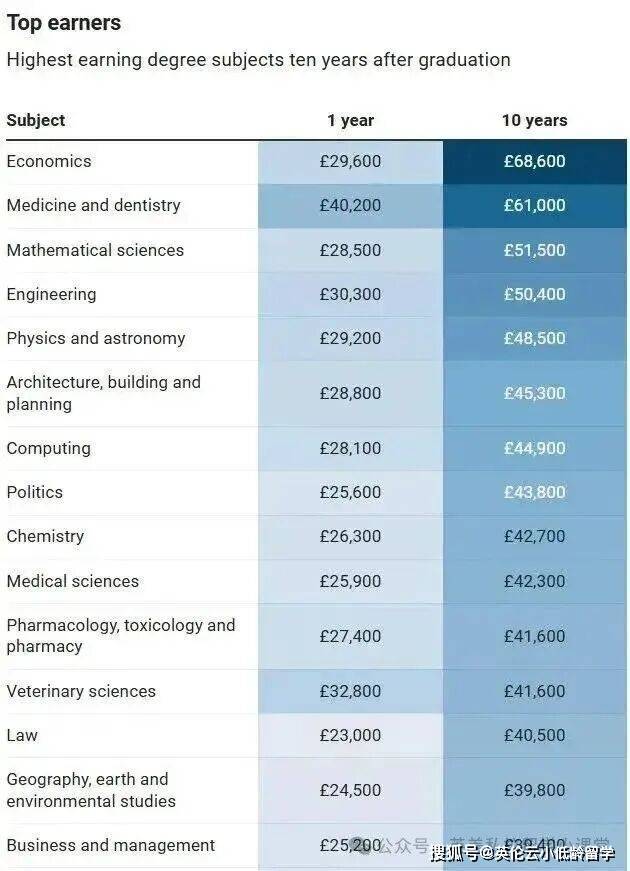Click the dark £68,600 cell
This screenshot has width=630, height=871.
tap(534, 161)
